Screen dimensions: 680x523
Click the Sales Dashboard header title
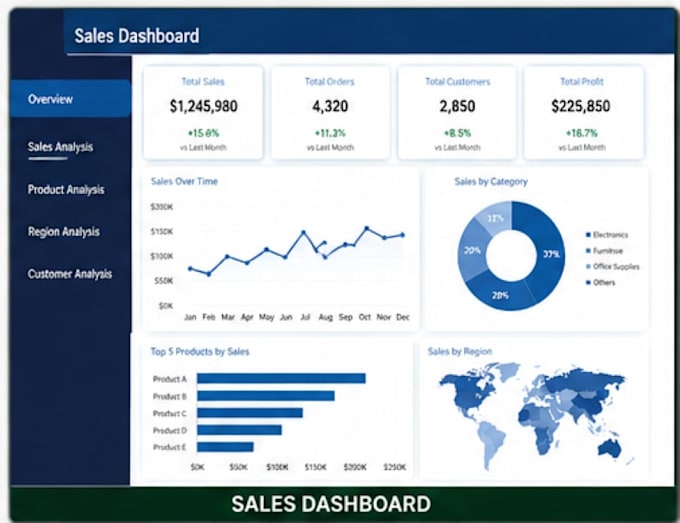pos(137,36)
